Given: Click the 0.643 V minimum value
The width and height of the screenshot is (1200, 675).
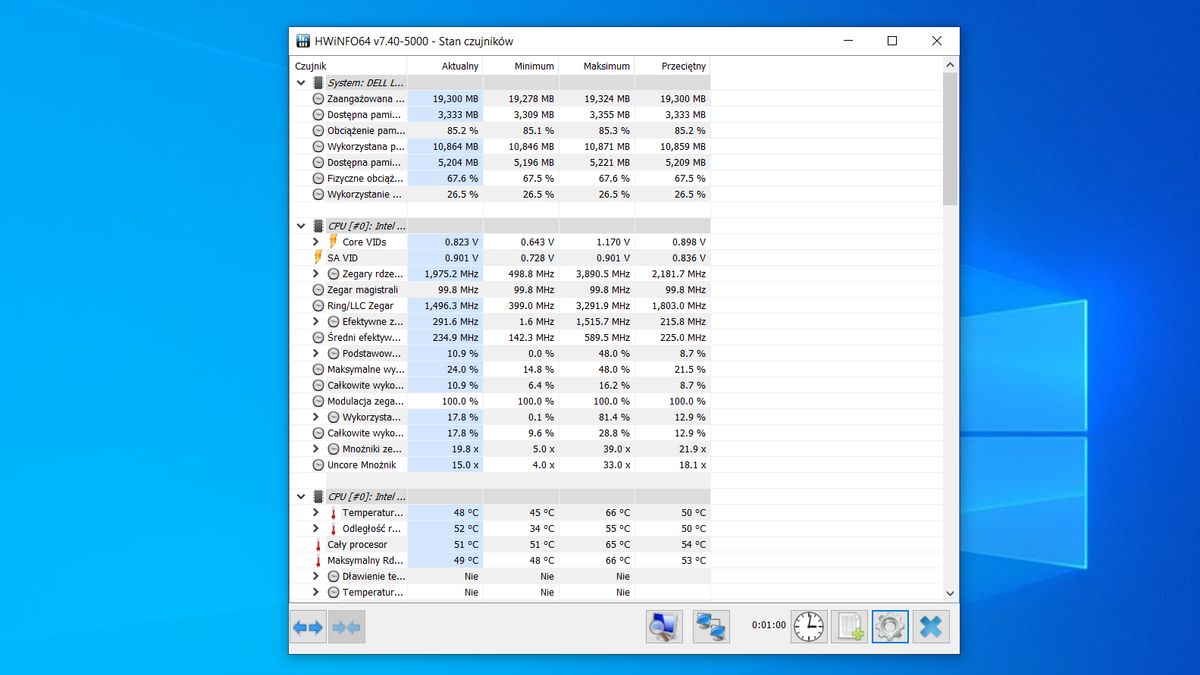Looking at the screenshot, I should tap(537, 242).
